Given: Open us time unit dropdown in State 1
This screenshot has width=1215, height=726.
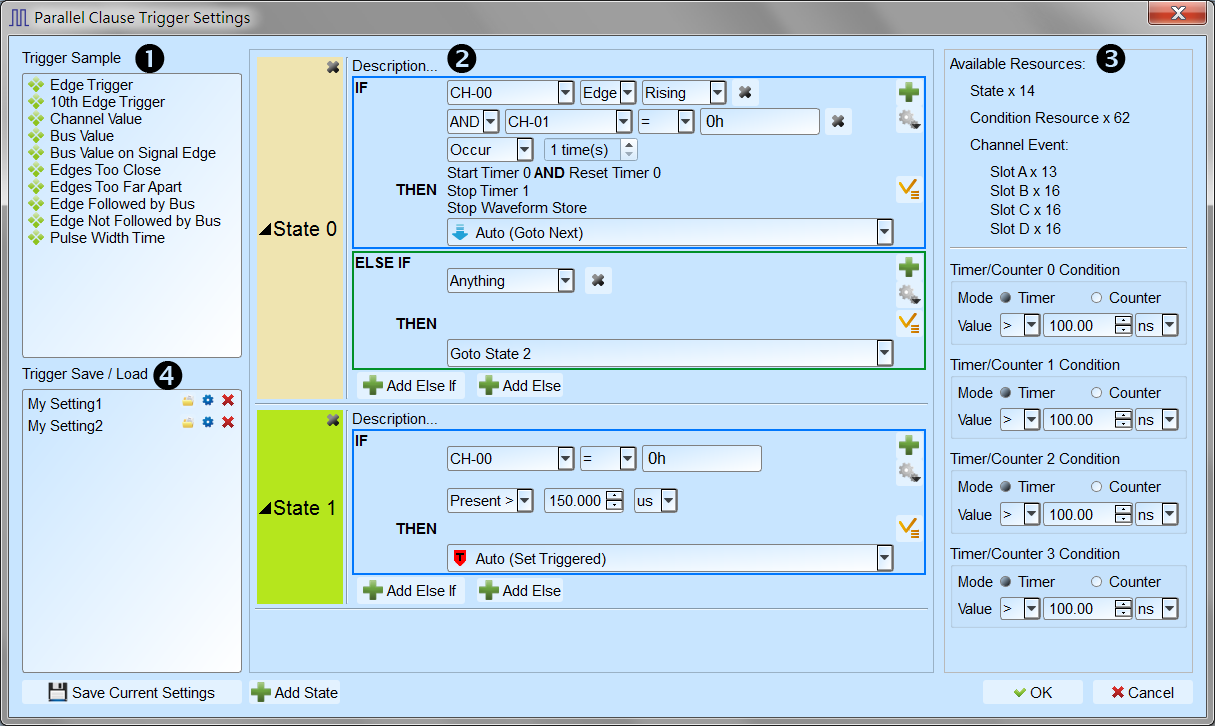Looking at the screenshot, I should (x=668, y=501).
